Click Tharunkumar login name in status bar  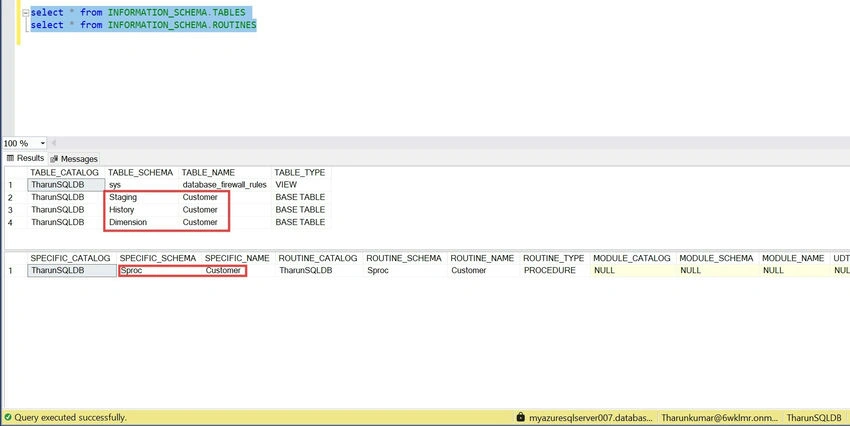[719, 417]
